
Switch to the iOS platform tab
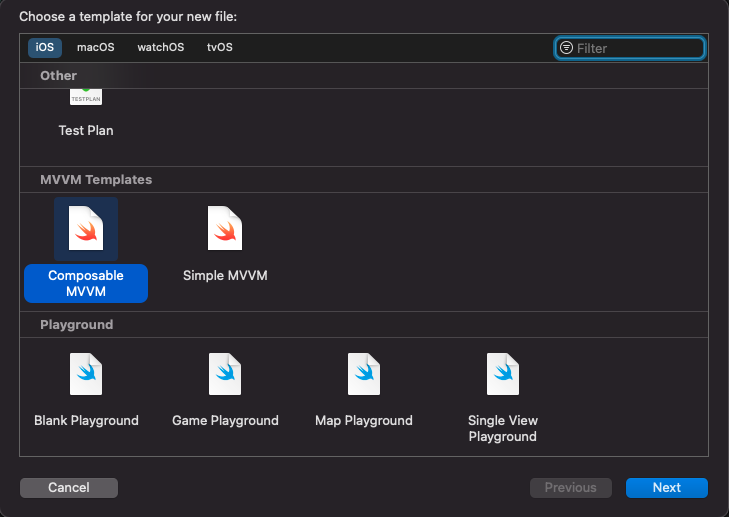(x=45, y=47)
